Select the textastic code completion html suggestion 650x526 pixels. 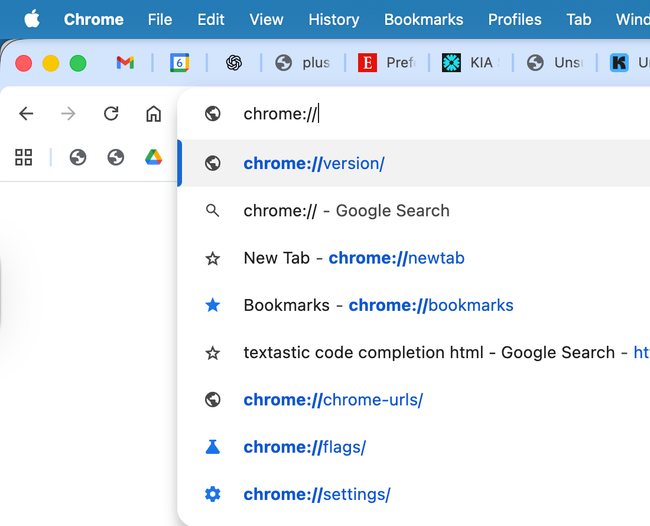430,352
